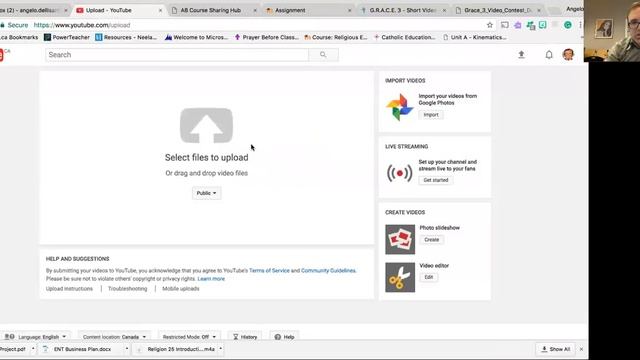This screenshot has height=360, width=640.
Task: Click the green Grammarly extension icon
Action: [x=568, y=25]
